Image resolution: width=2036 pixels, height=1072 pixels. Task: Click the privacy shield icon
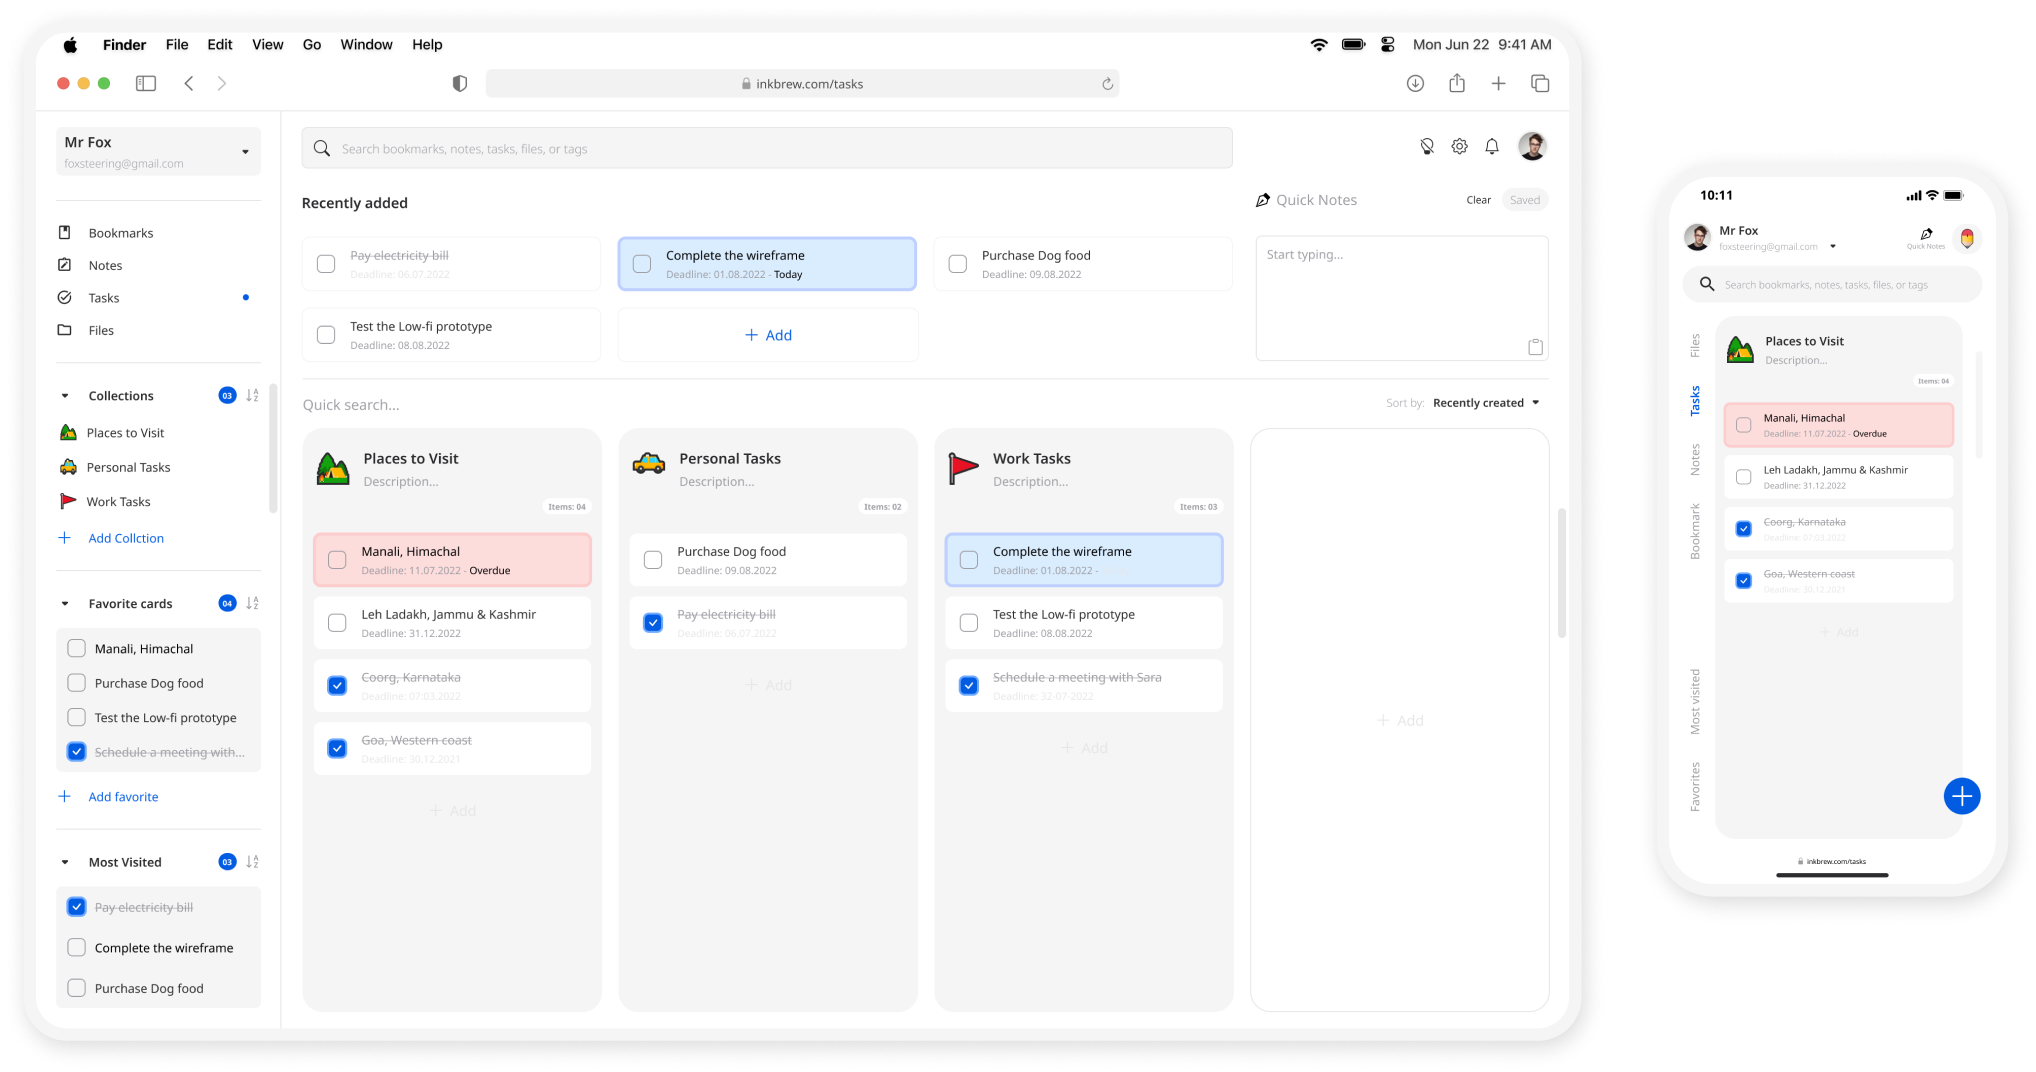coord(460,84)
